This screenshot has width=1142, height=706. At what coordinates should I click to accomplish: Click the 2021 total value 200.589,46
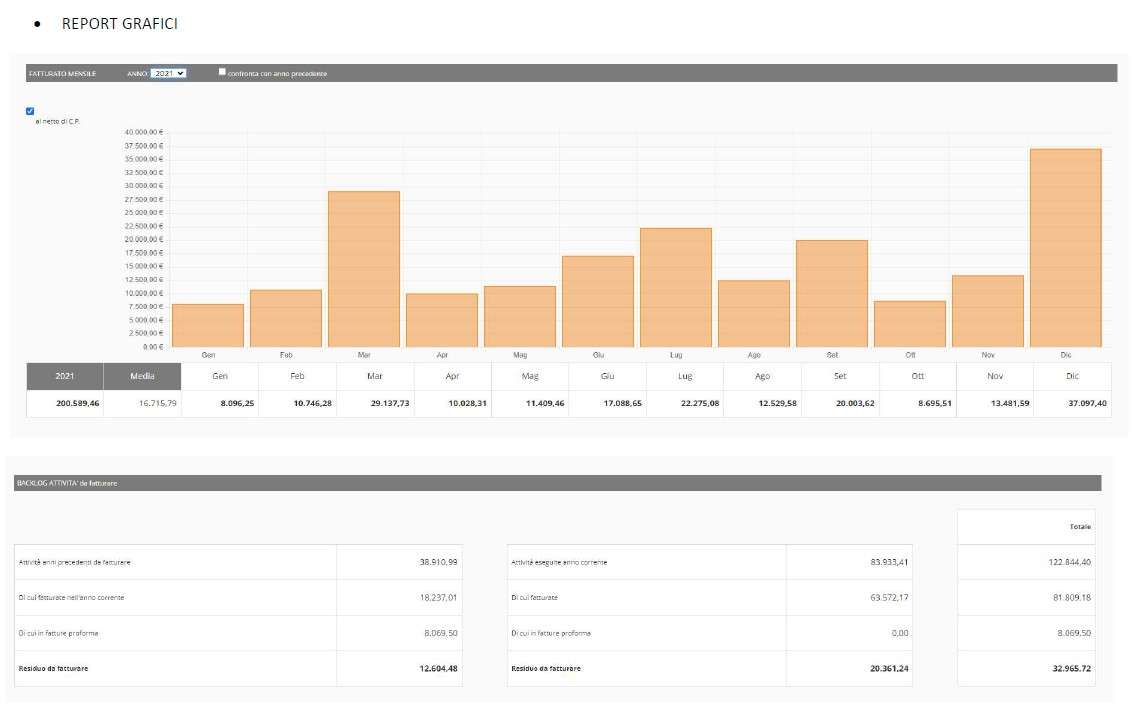point(64,404)
